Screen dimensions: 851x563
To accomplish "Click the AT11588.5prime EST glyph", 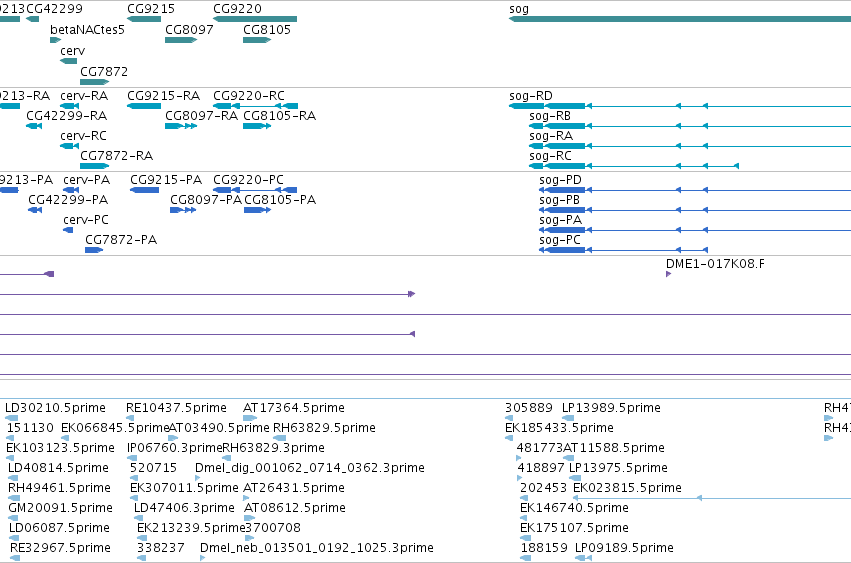I will coord(569,458).
